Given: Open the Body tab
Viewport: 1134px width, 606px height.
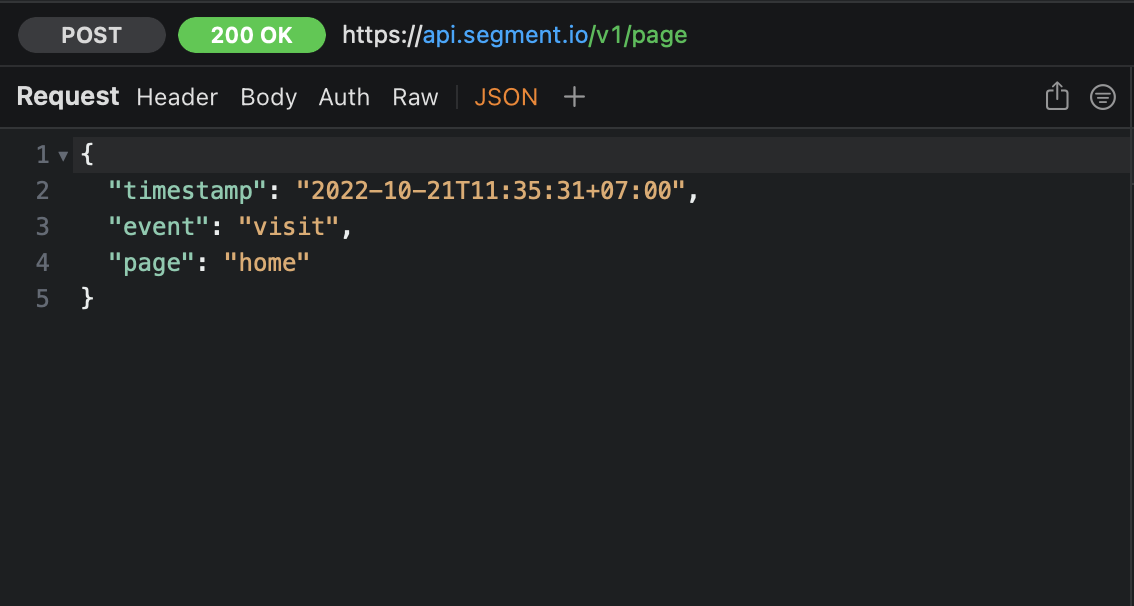Looking at the screenshot, I should pos(268,96).
